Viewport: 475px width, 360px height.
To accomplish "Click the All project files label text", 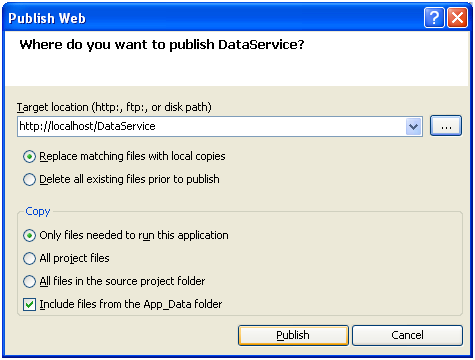I will point(74,258).
